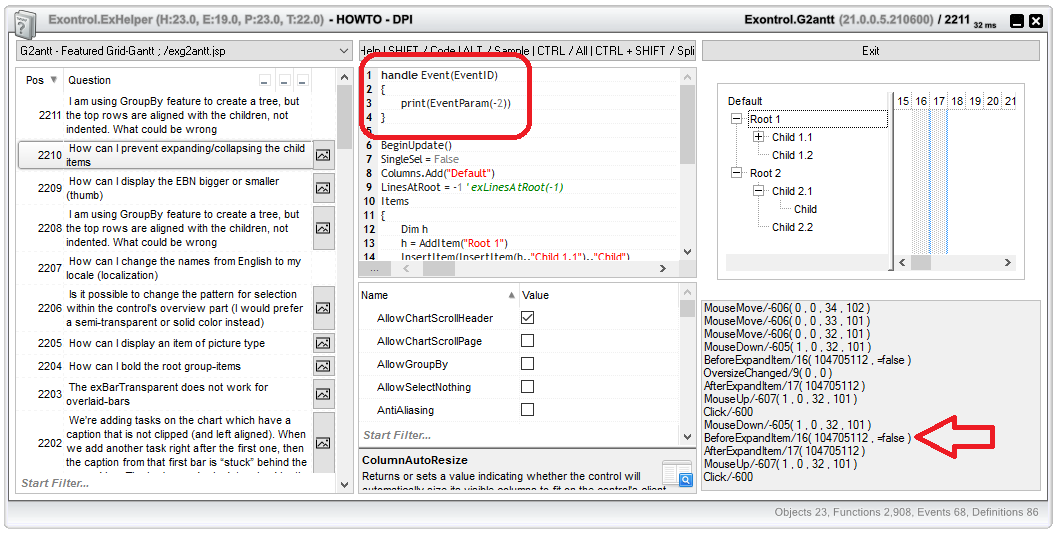Viewport: 1056px width, 533px height.
Task: Click the chart's horizontal scrollbar thumb
Action: click(x=920, y=263)
